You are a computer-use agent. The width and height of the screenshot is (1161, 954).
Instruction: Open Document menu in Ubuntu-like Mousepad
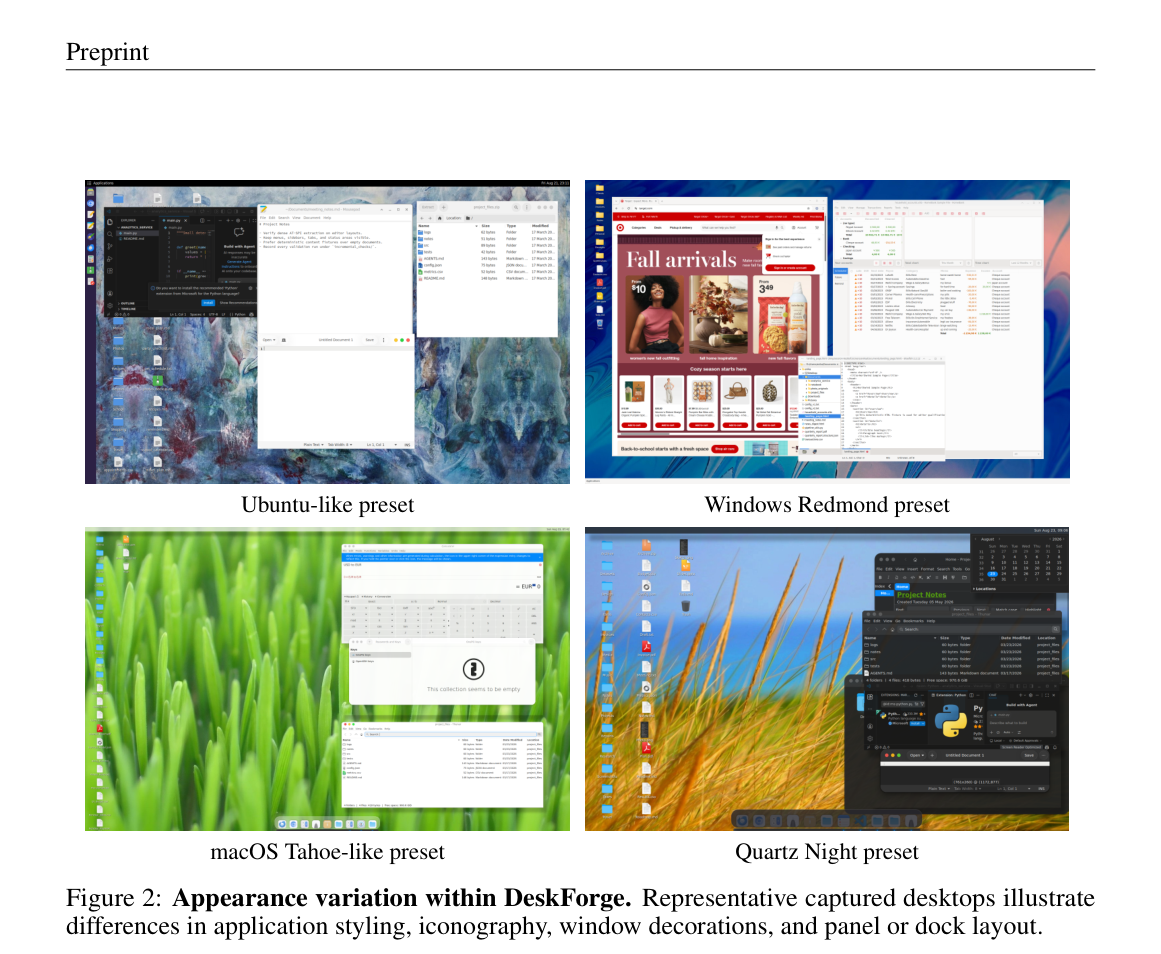[x=312, y=218]
